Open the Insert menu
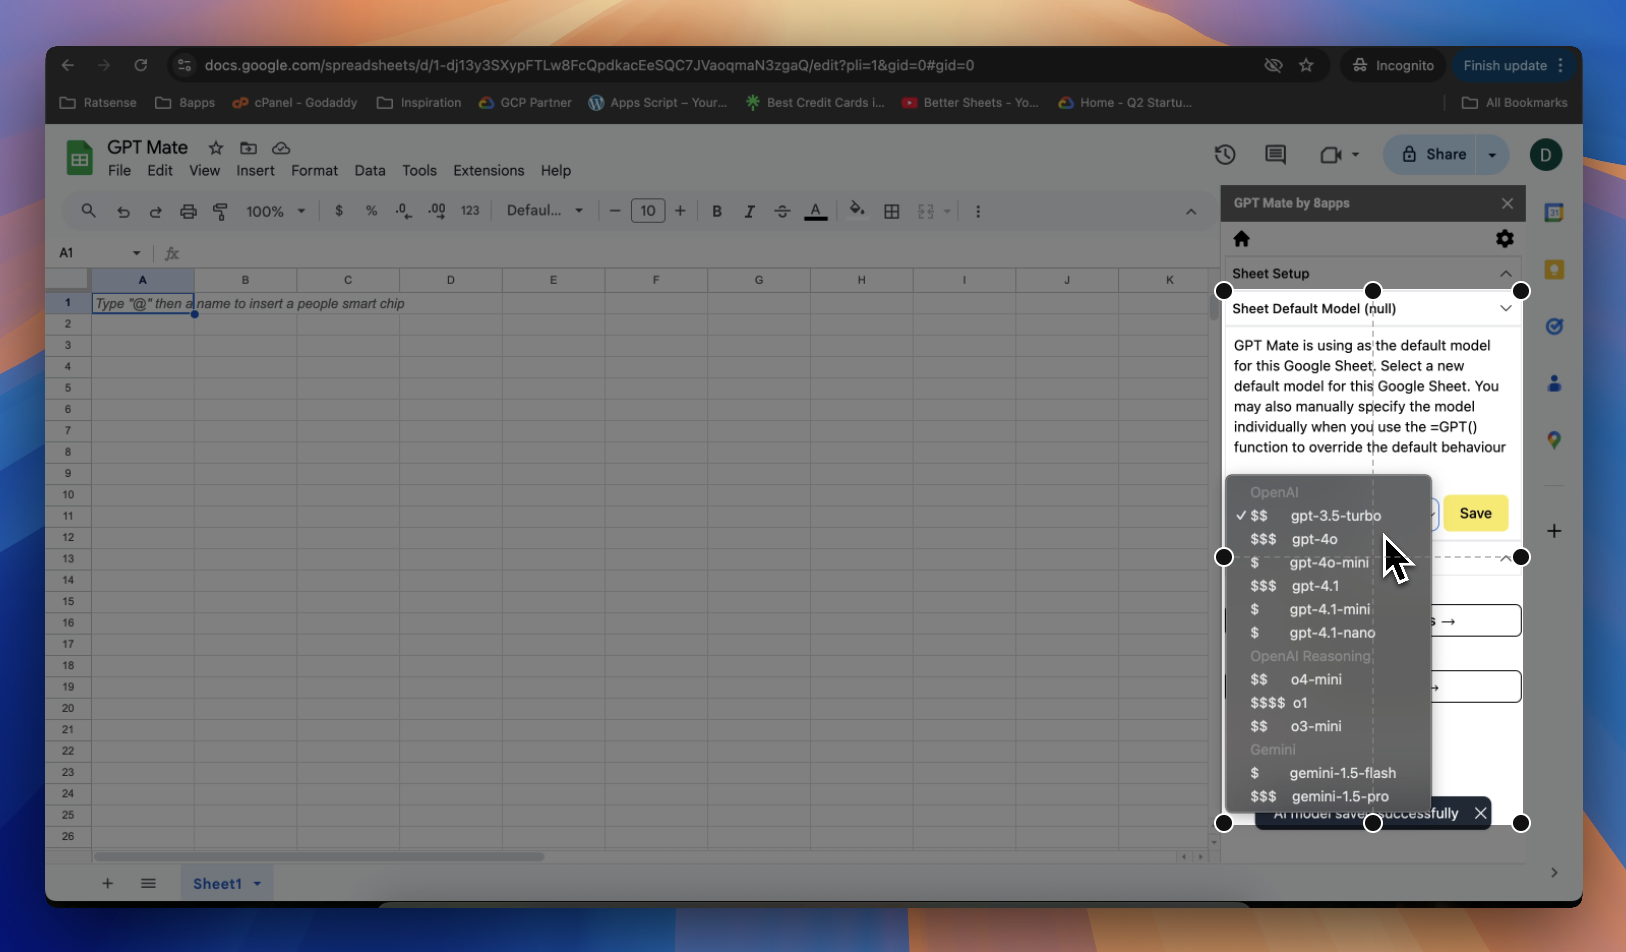This screenshot has height=952, width=1626. coord(255,170)
